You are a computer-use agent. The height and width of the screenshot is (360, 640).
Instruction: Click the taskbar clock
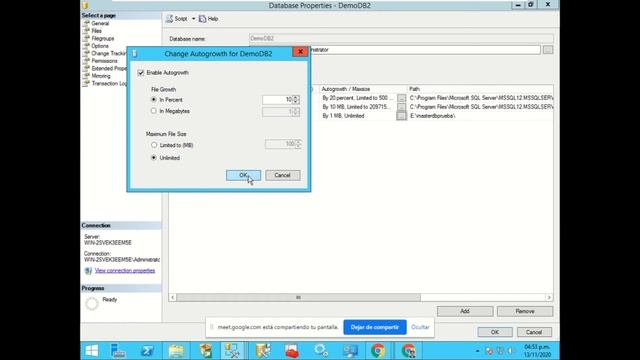click(537, 351)
